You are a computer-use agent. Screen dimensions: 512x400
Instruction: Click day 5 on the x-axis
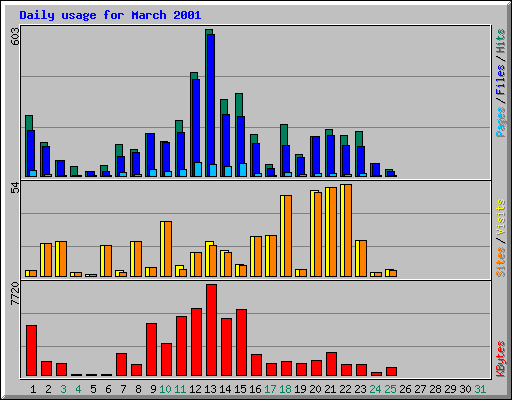[93, 389]
